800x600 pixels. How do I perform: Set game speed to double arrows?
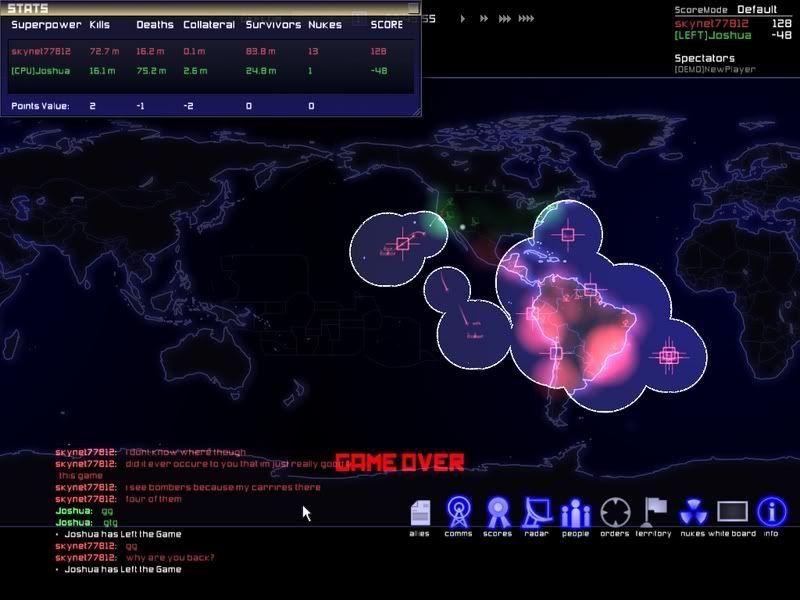point(484,18)
